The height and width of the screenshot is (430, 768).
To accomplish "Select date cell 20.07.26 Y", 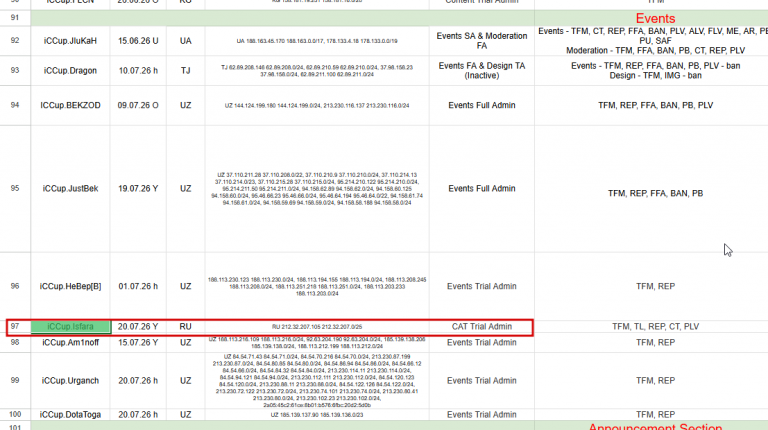I will click(x=138, y=327).
